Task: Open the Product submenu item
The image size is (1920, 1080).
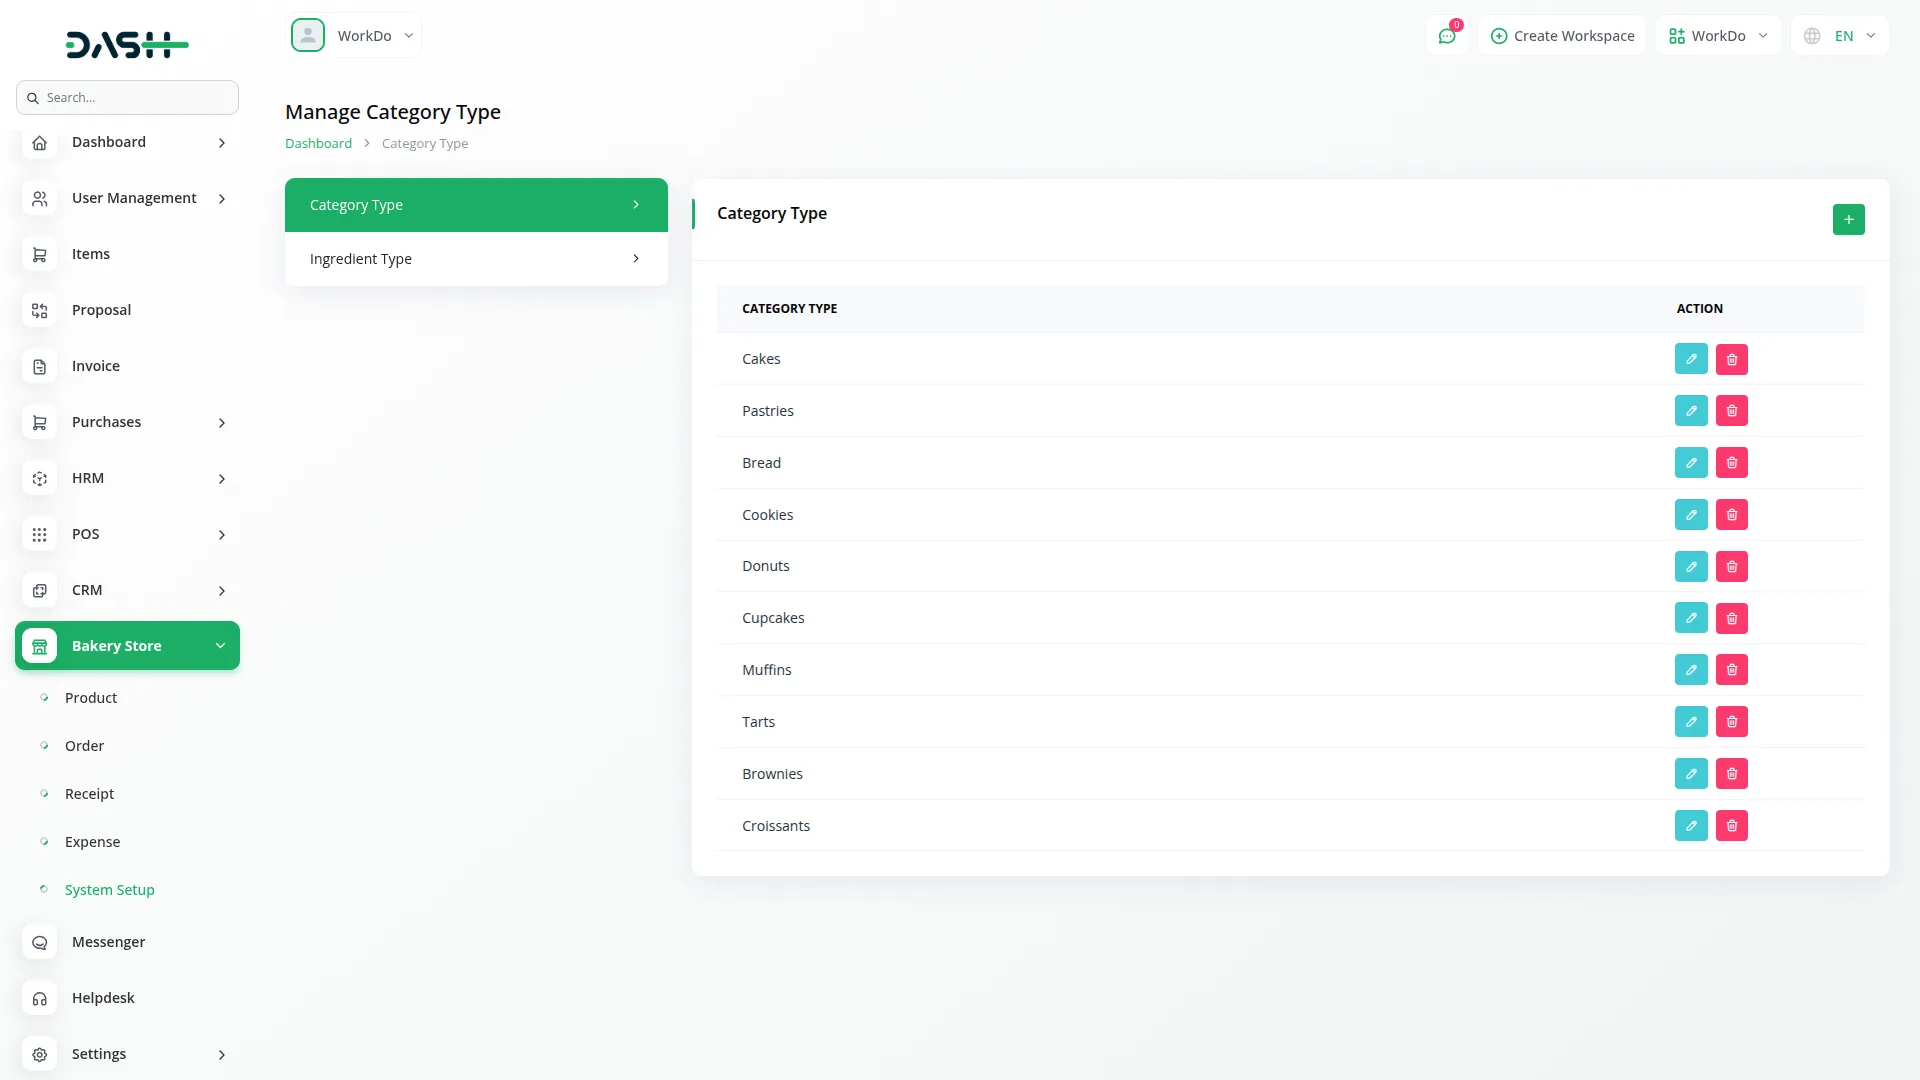Action: 91,698
